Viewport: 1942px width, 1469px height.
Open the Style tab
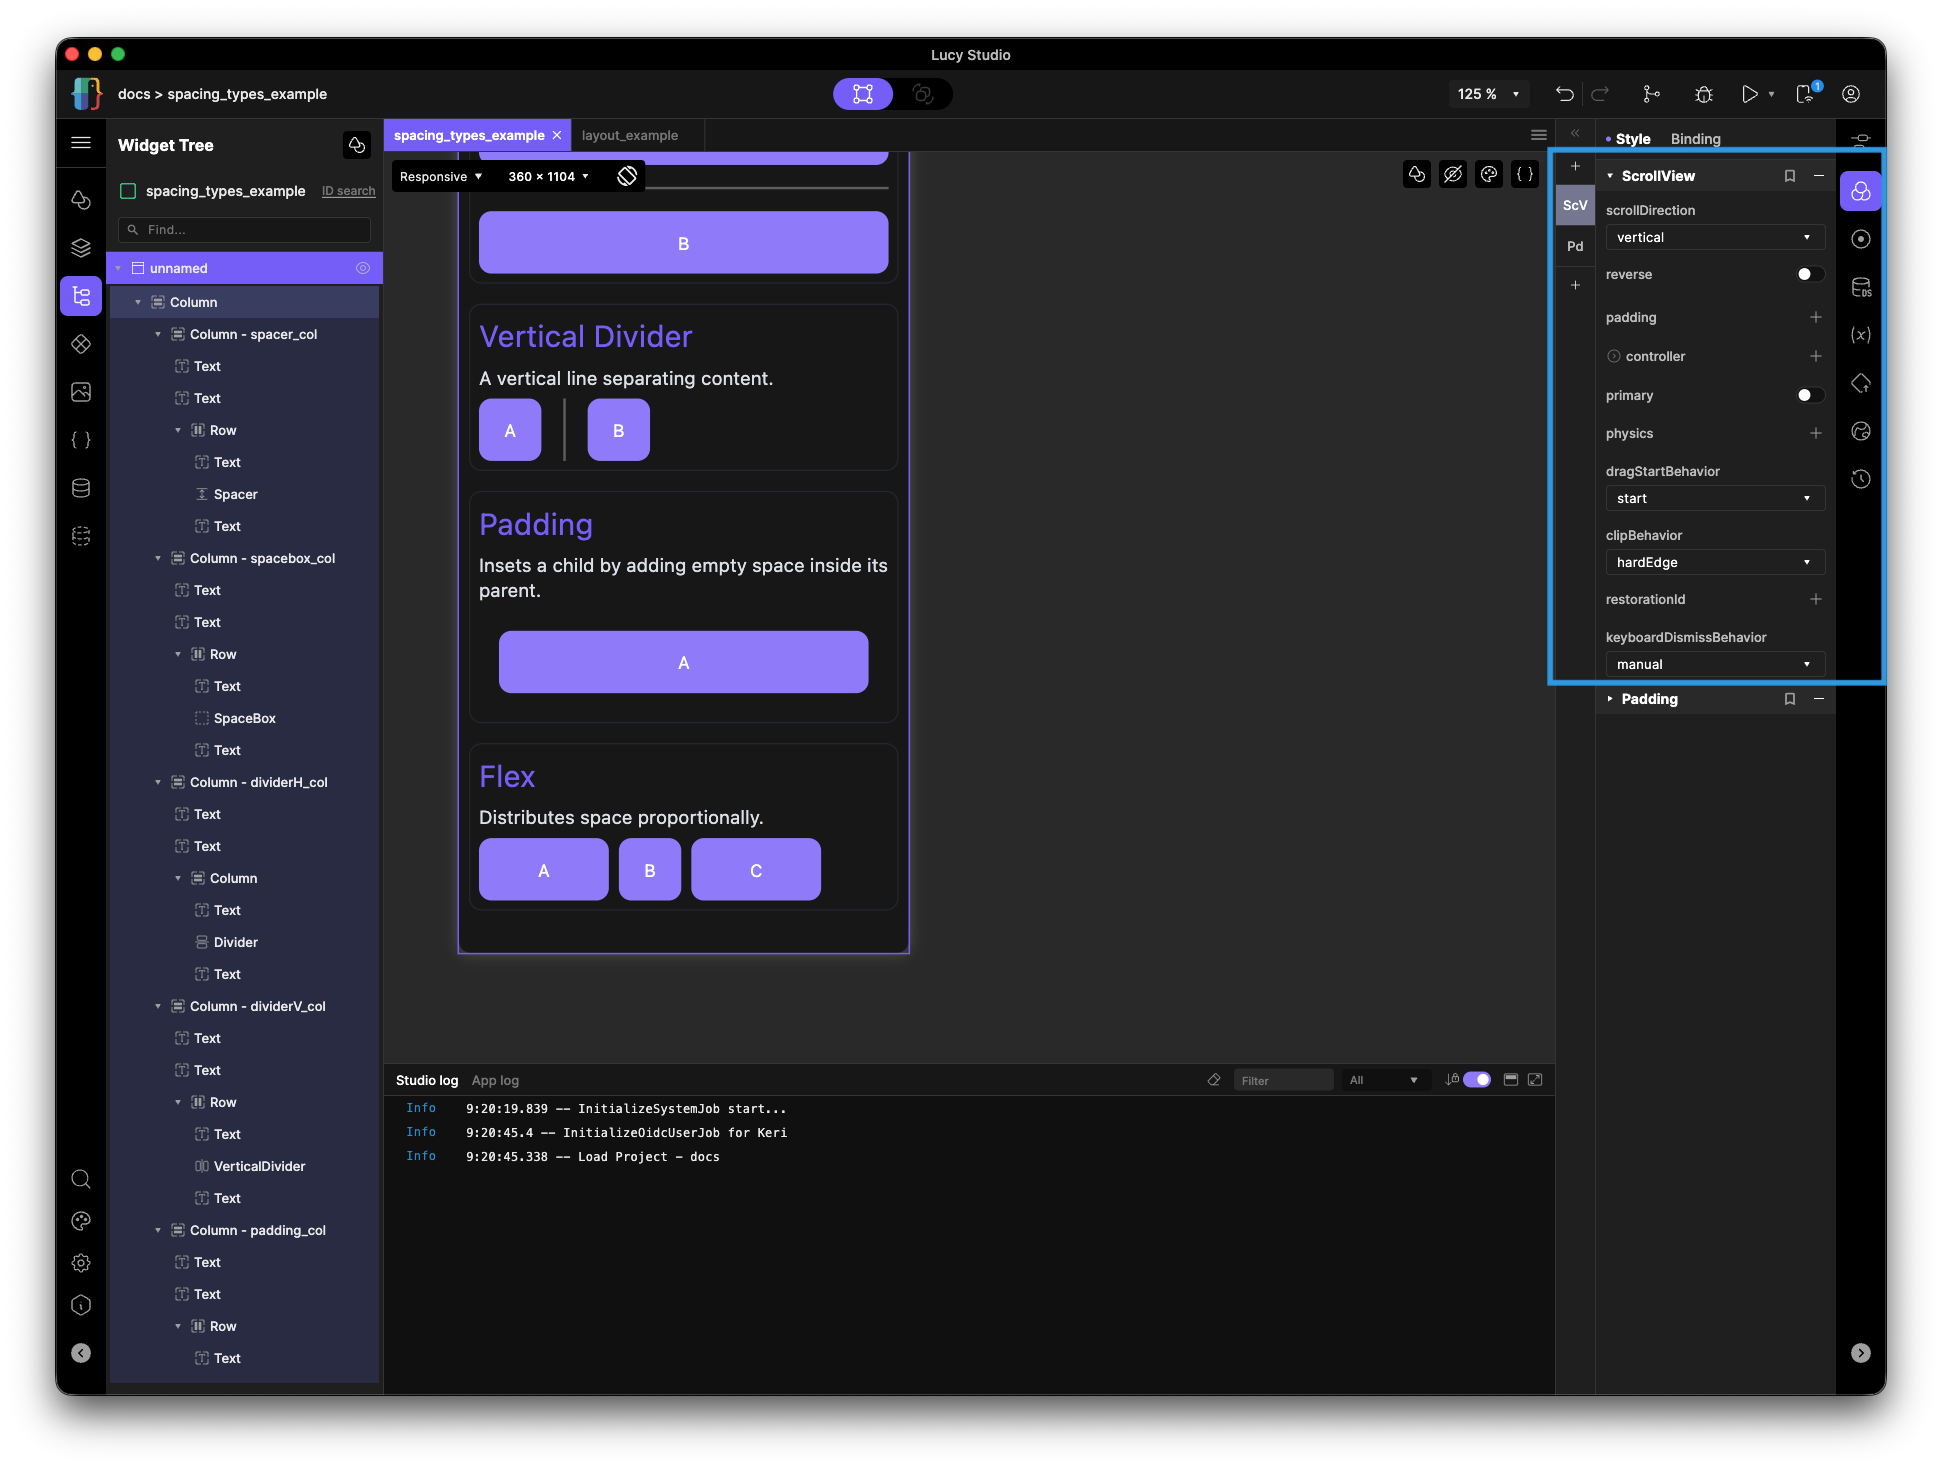pos(1632,139)
